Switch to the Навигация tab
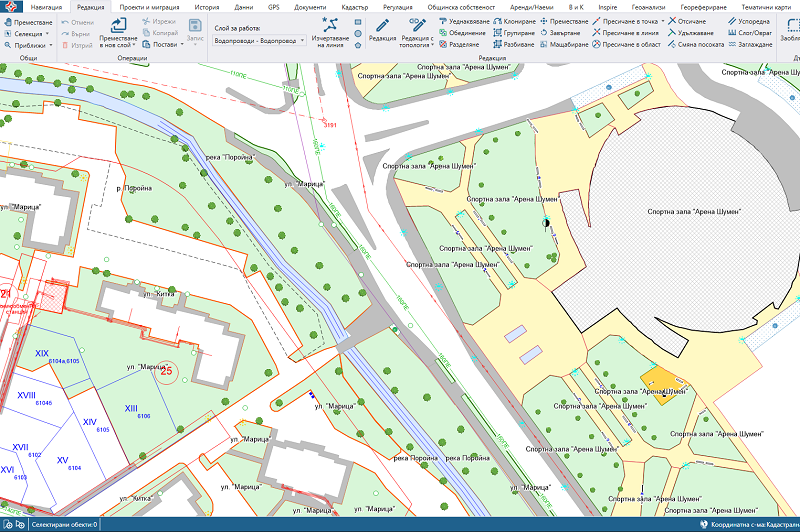Viewport: 800px width, 532px height. coord(46,6)
